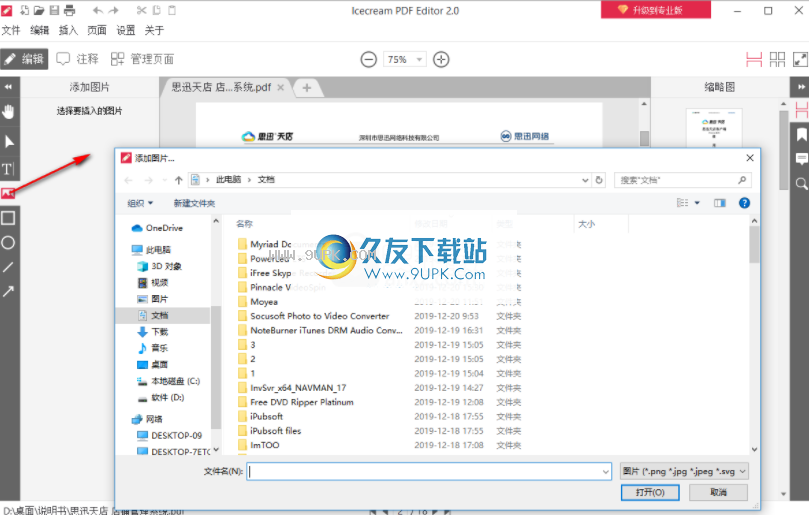Toggle preview pane in file dialog
Image resolution: width=809 pixels, height=515 pixels.
(x=719, y=203)
